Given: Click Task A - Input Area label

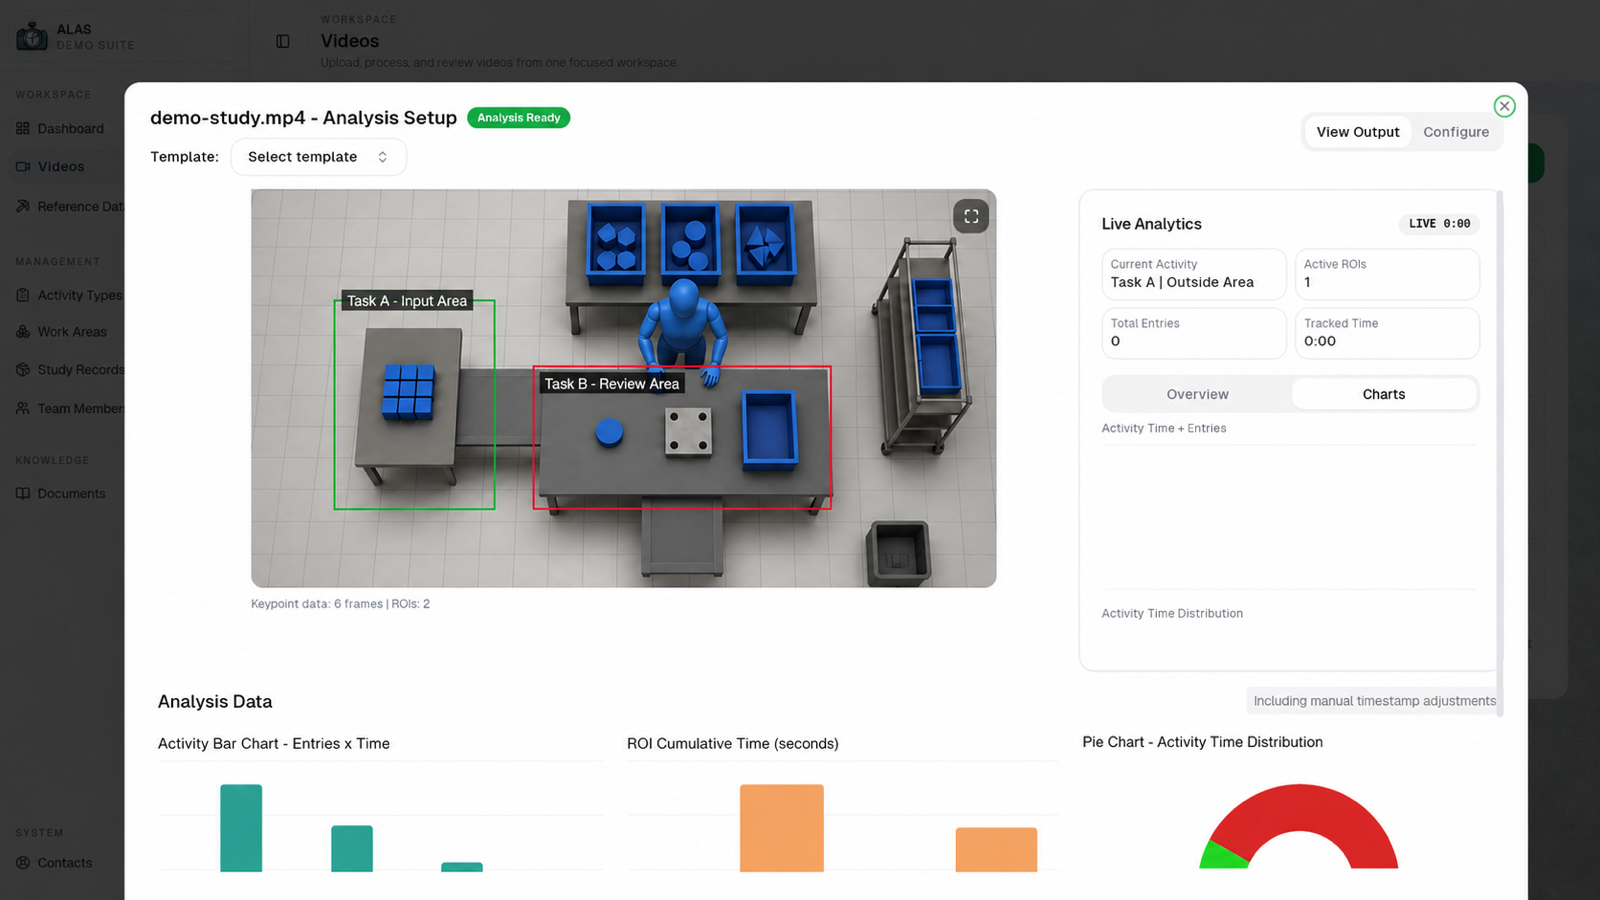Looking at the screenshot, I should [x=406, y=301].
